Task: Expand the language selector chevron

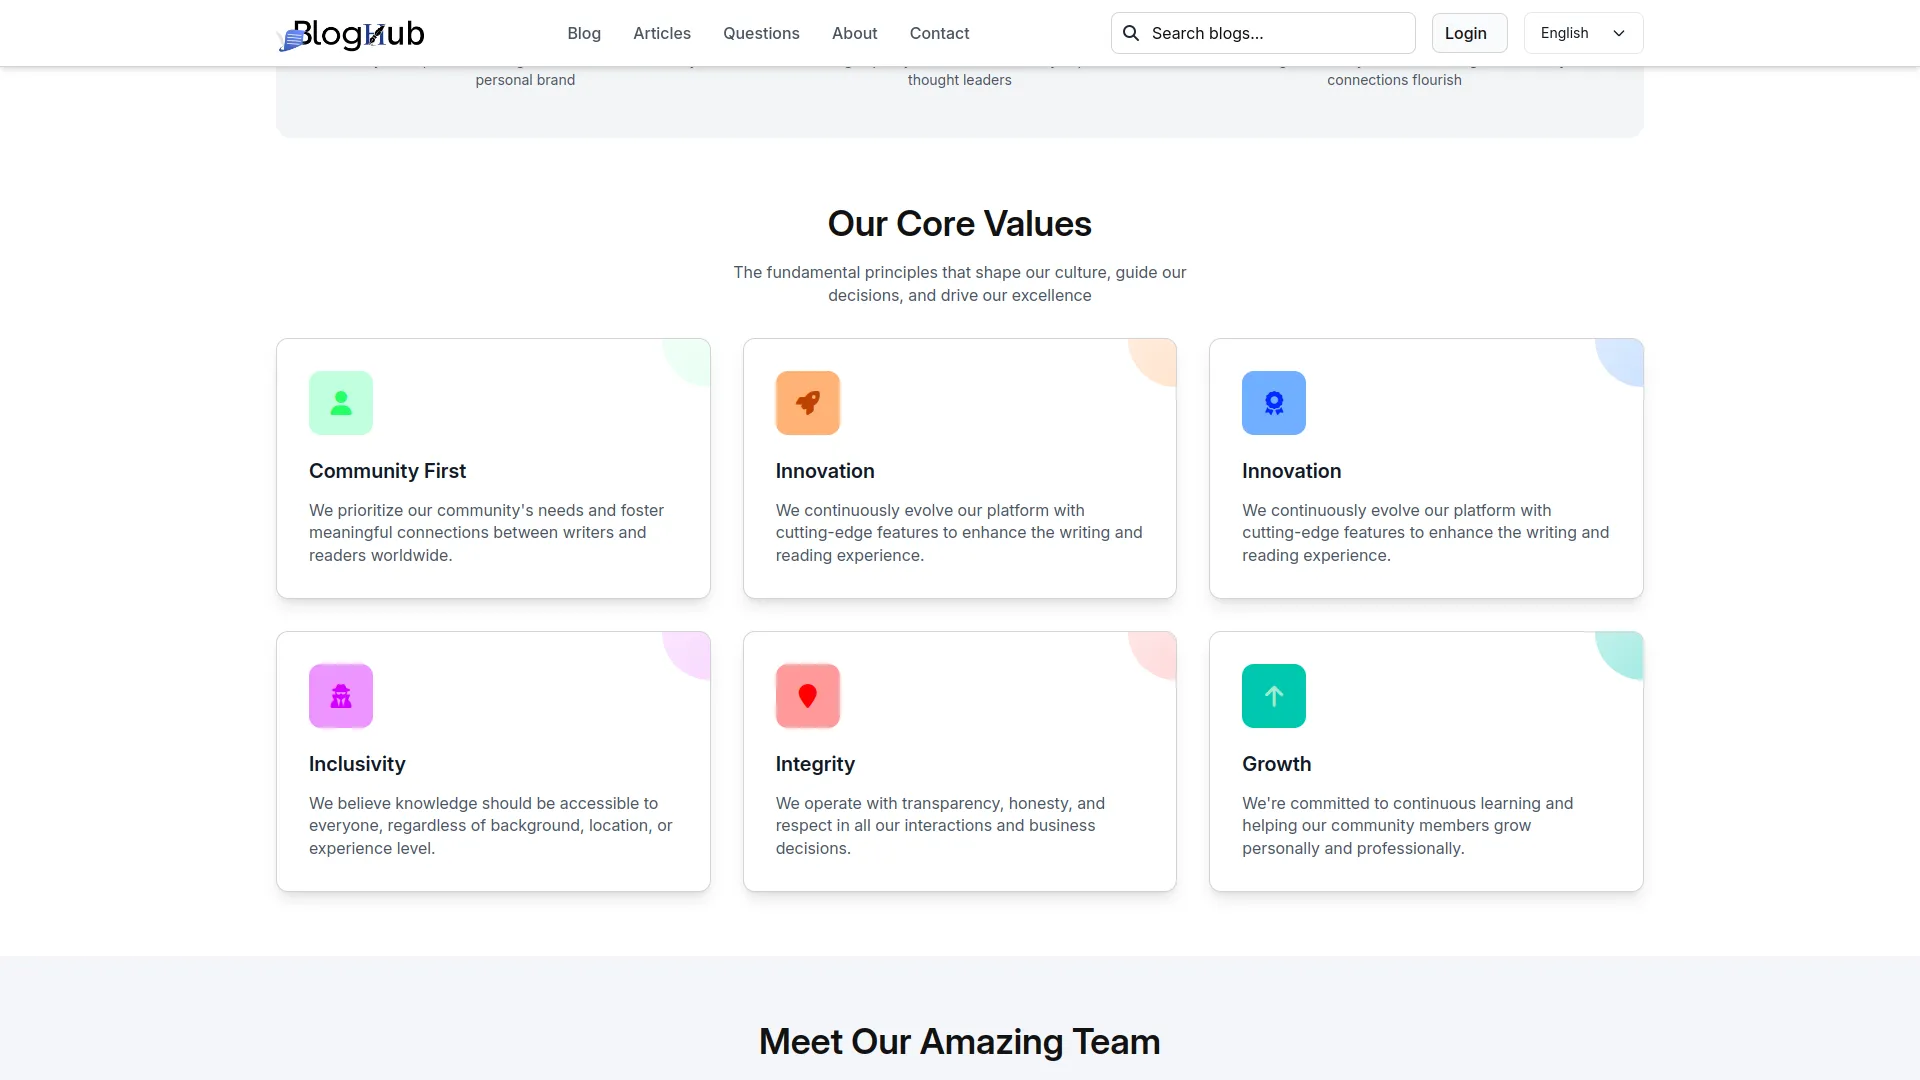Action: click(1618, 33)
